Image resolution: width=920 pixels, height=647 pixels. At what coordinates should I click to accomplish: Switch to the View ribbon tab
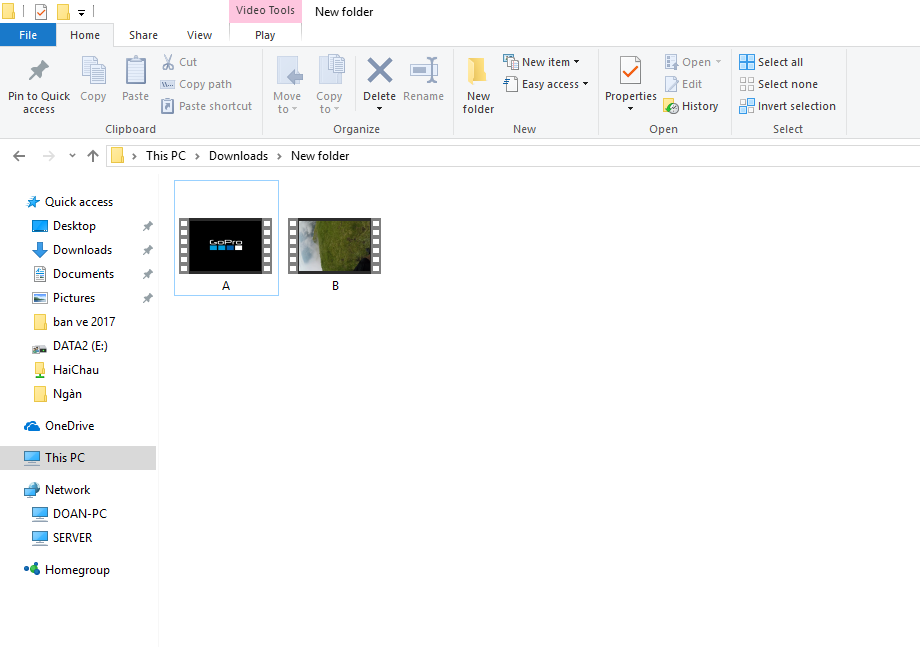coord(199,35)
